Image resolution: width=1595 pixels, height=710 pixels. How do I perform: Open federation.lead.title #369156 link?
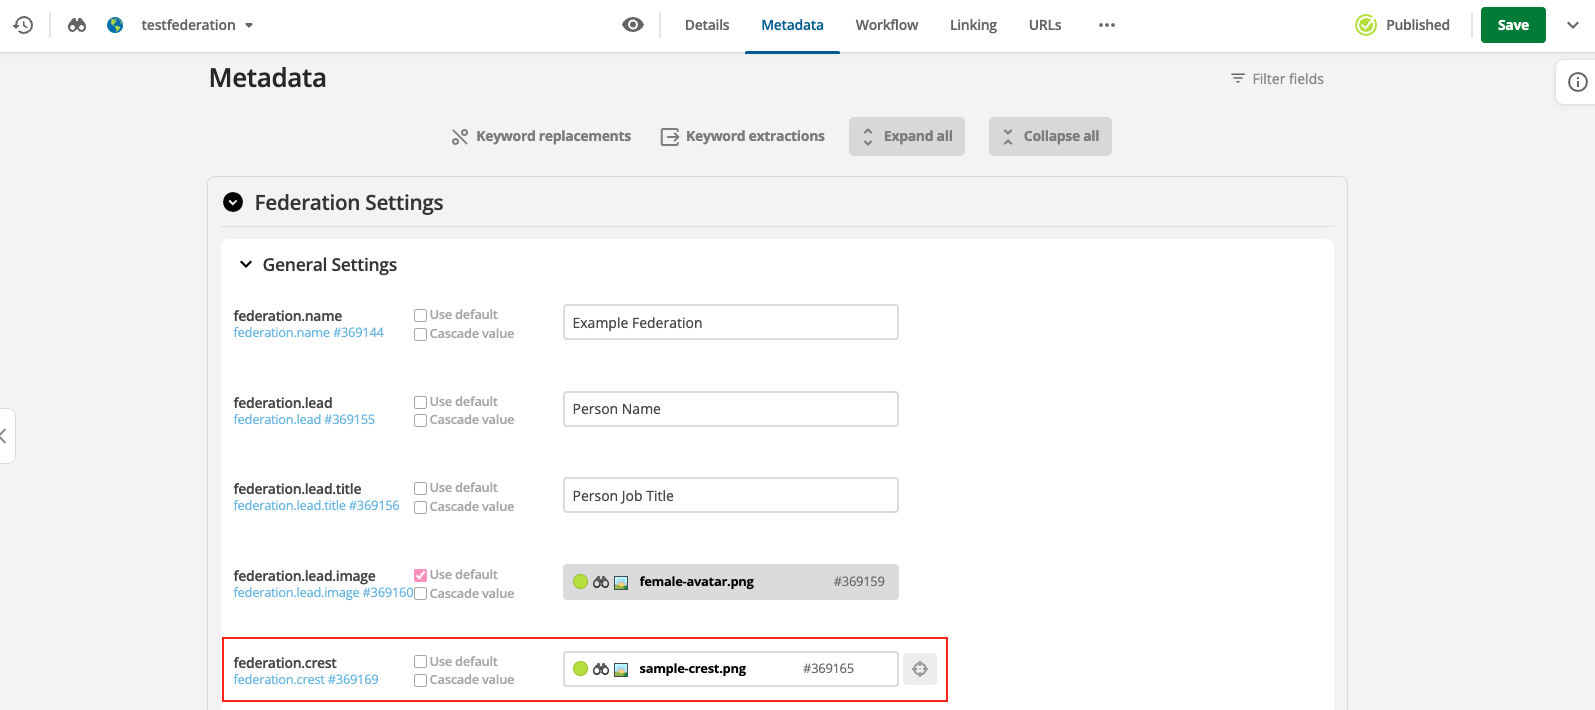(316, 506)
